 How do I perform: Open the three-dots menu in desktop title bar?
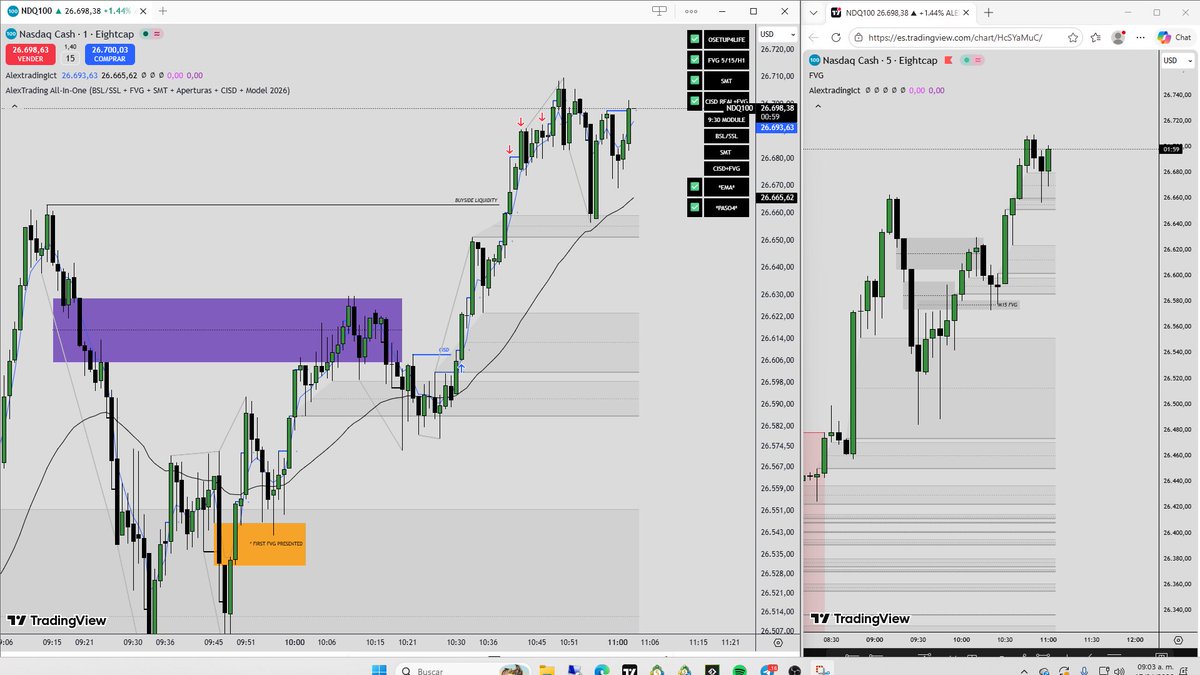693,11
